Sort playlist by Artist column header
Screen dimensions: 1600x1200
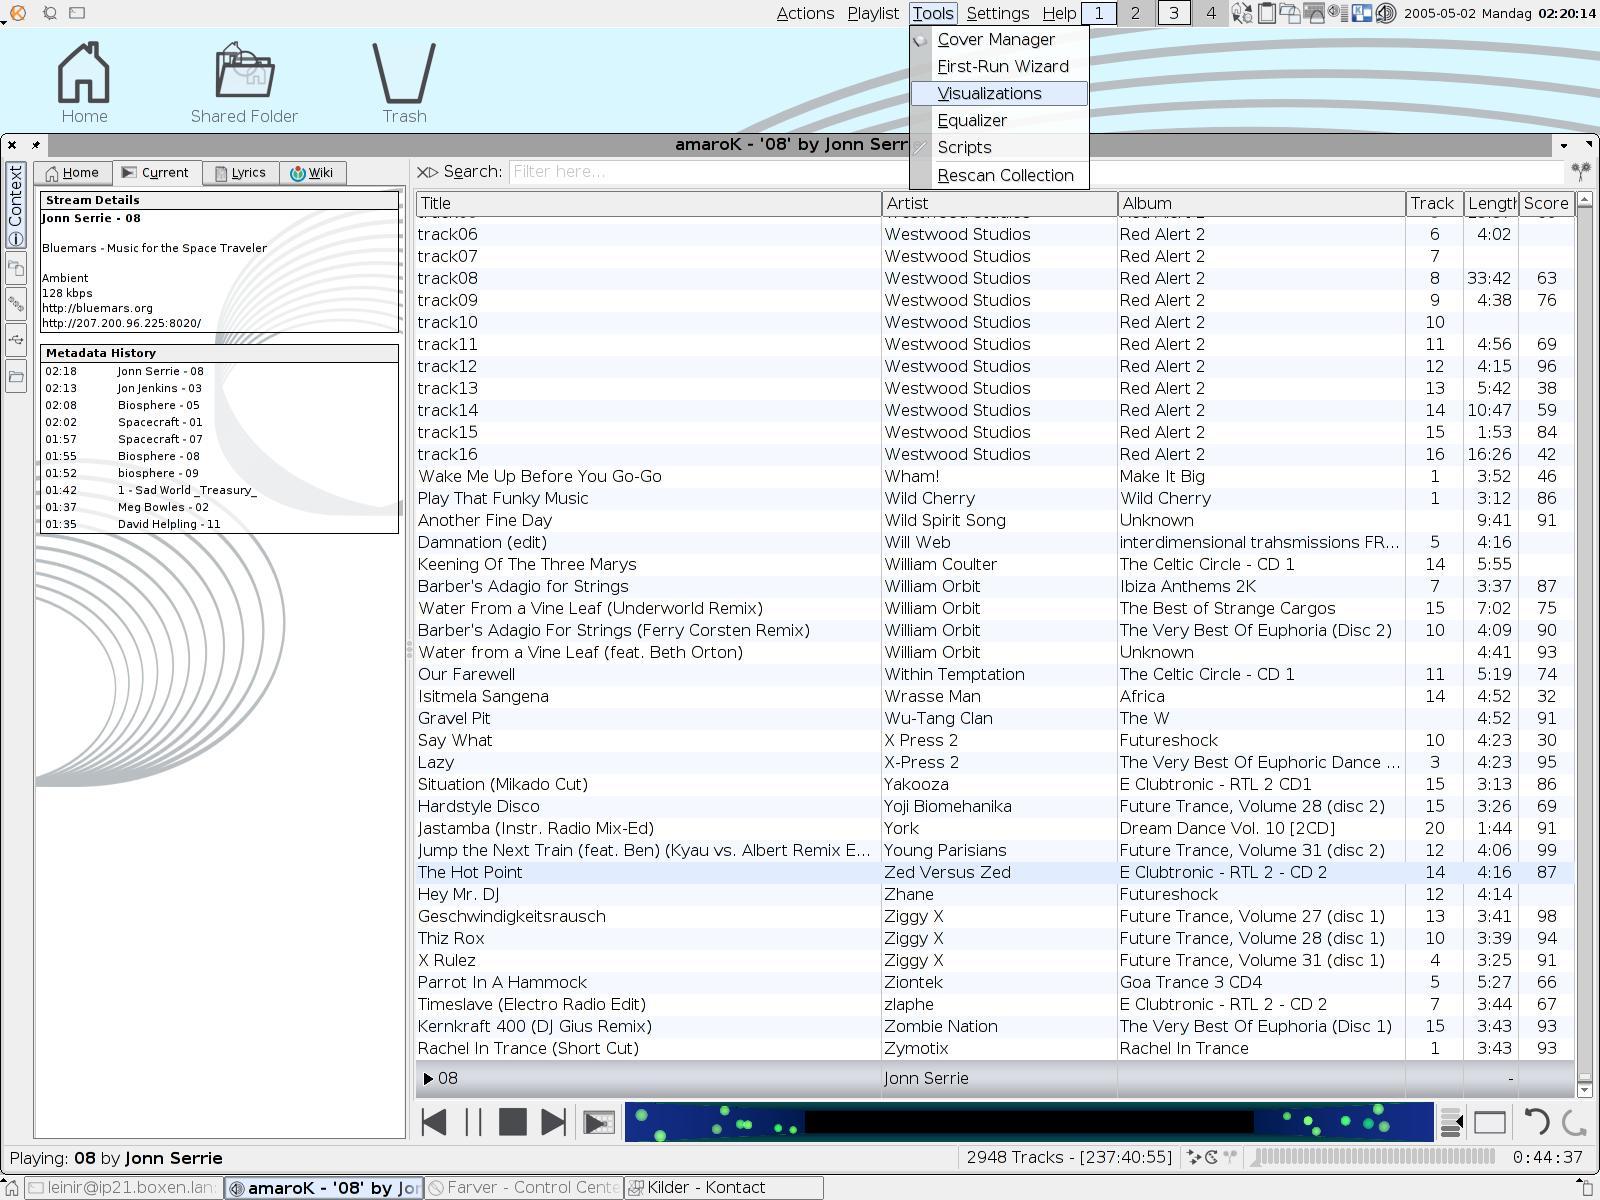pos(999,203)
